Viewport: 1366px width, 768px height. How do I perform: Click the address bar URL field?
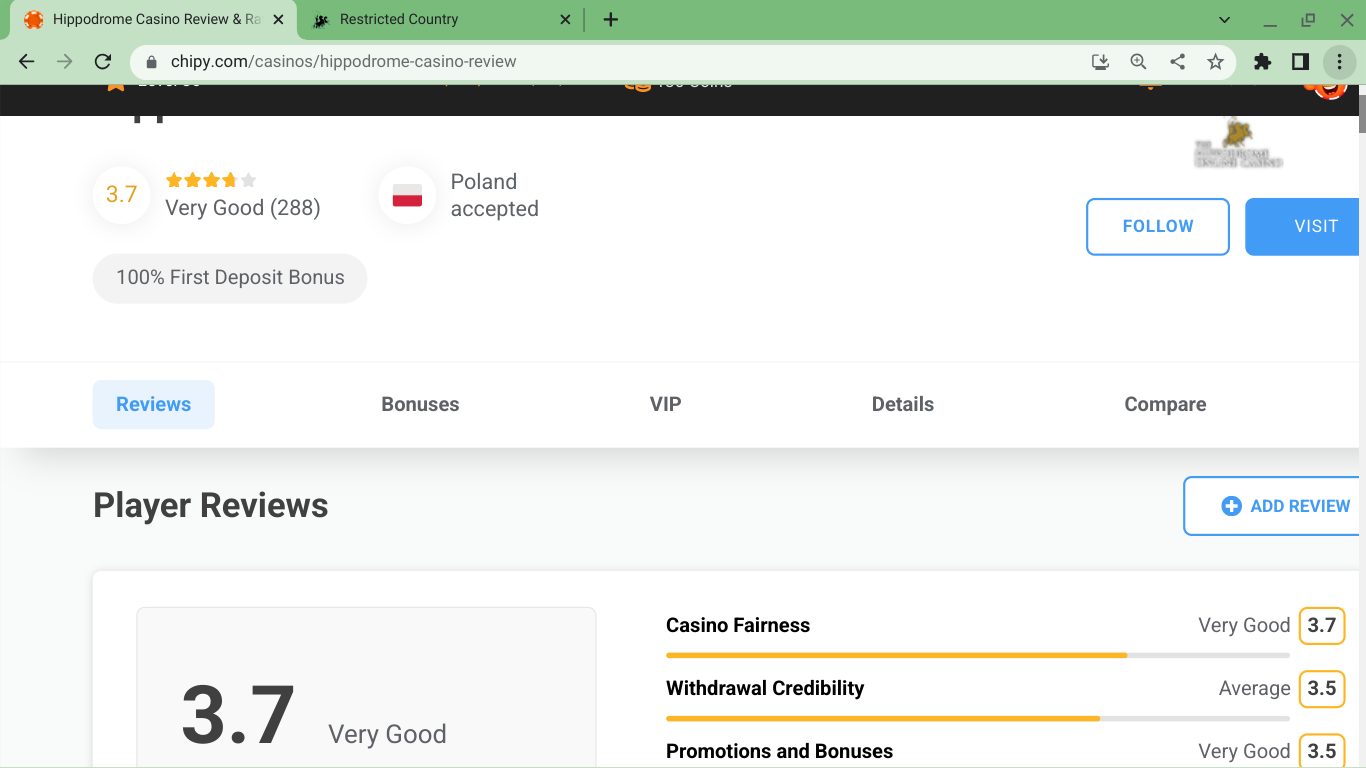pyautogui.click(x=600, y=62)
